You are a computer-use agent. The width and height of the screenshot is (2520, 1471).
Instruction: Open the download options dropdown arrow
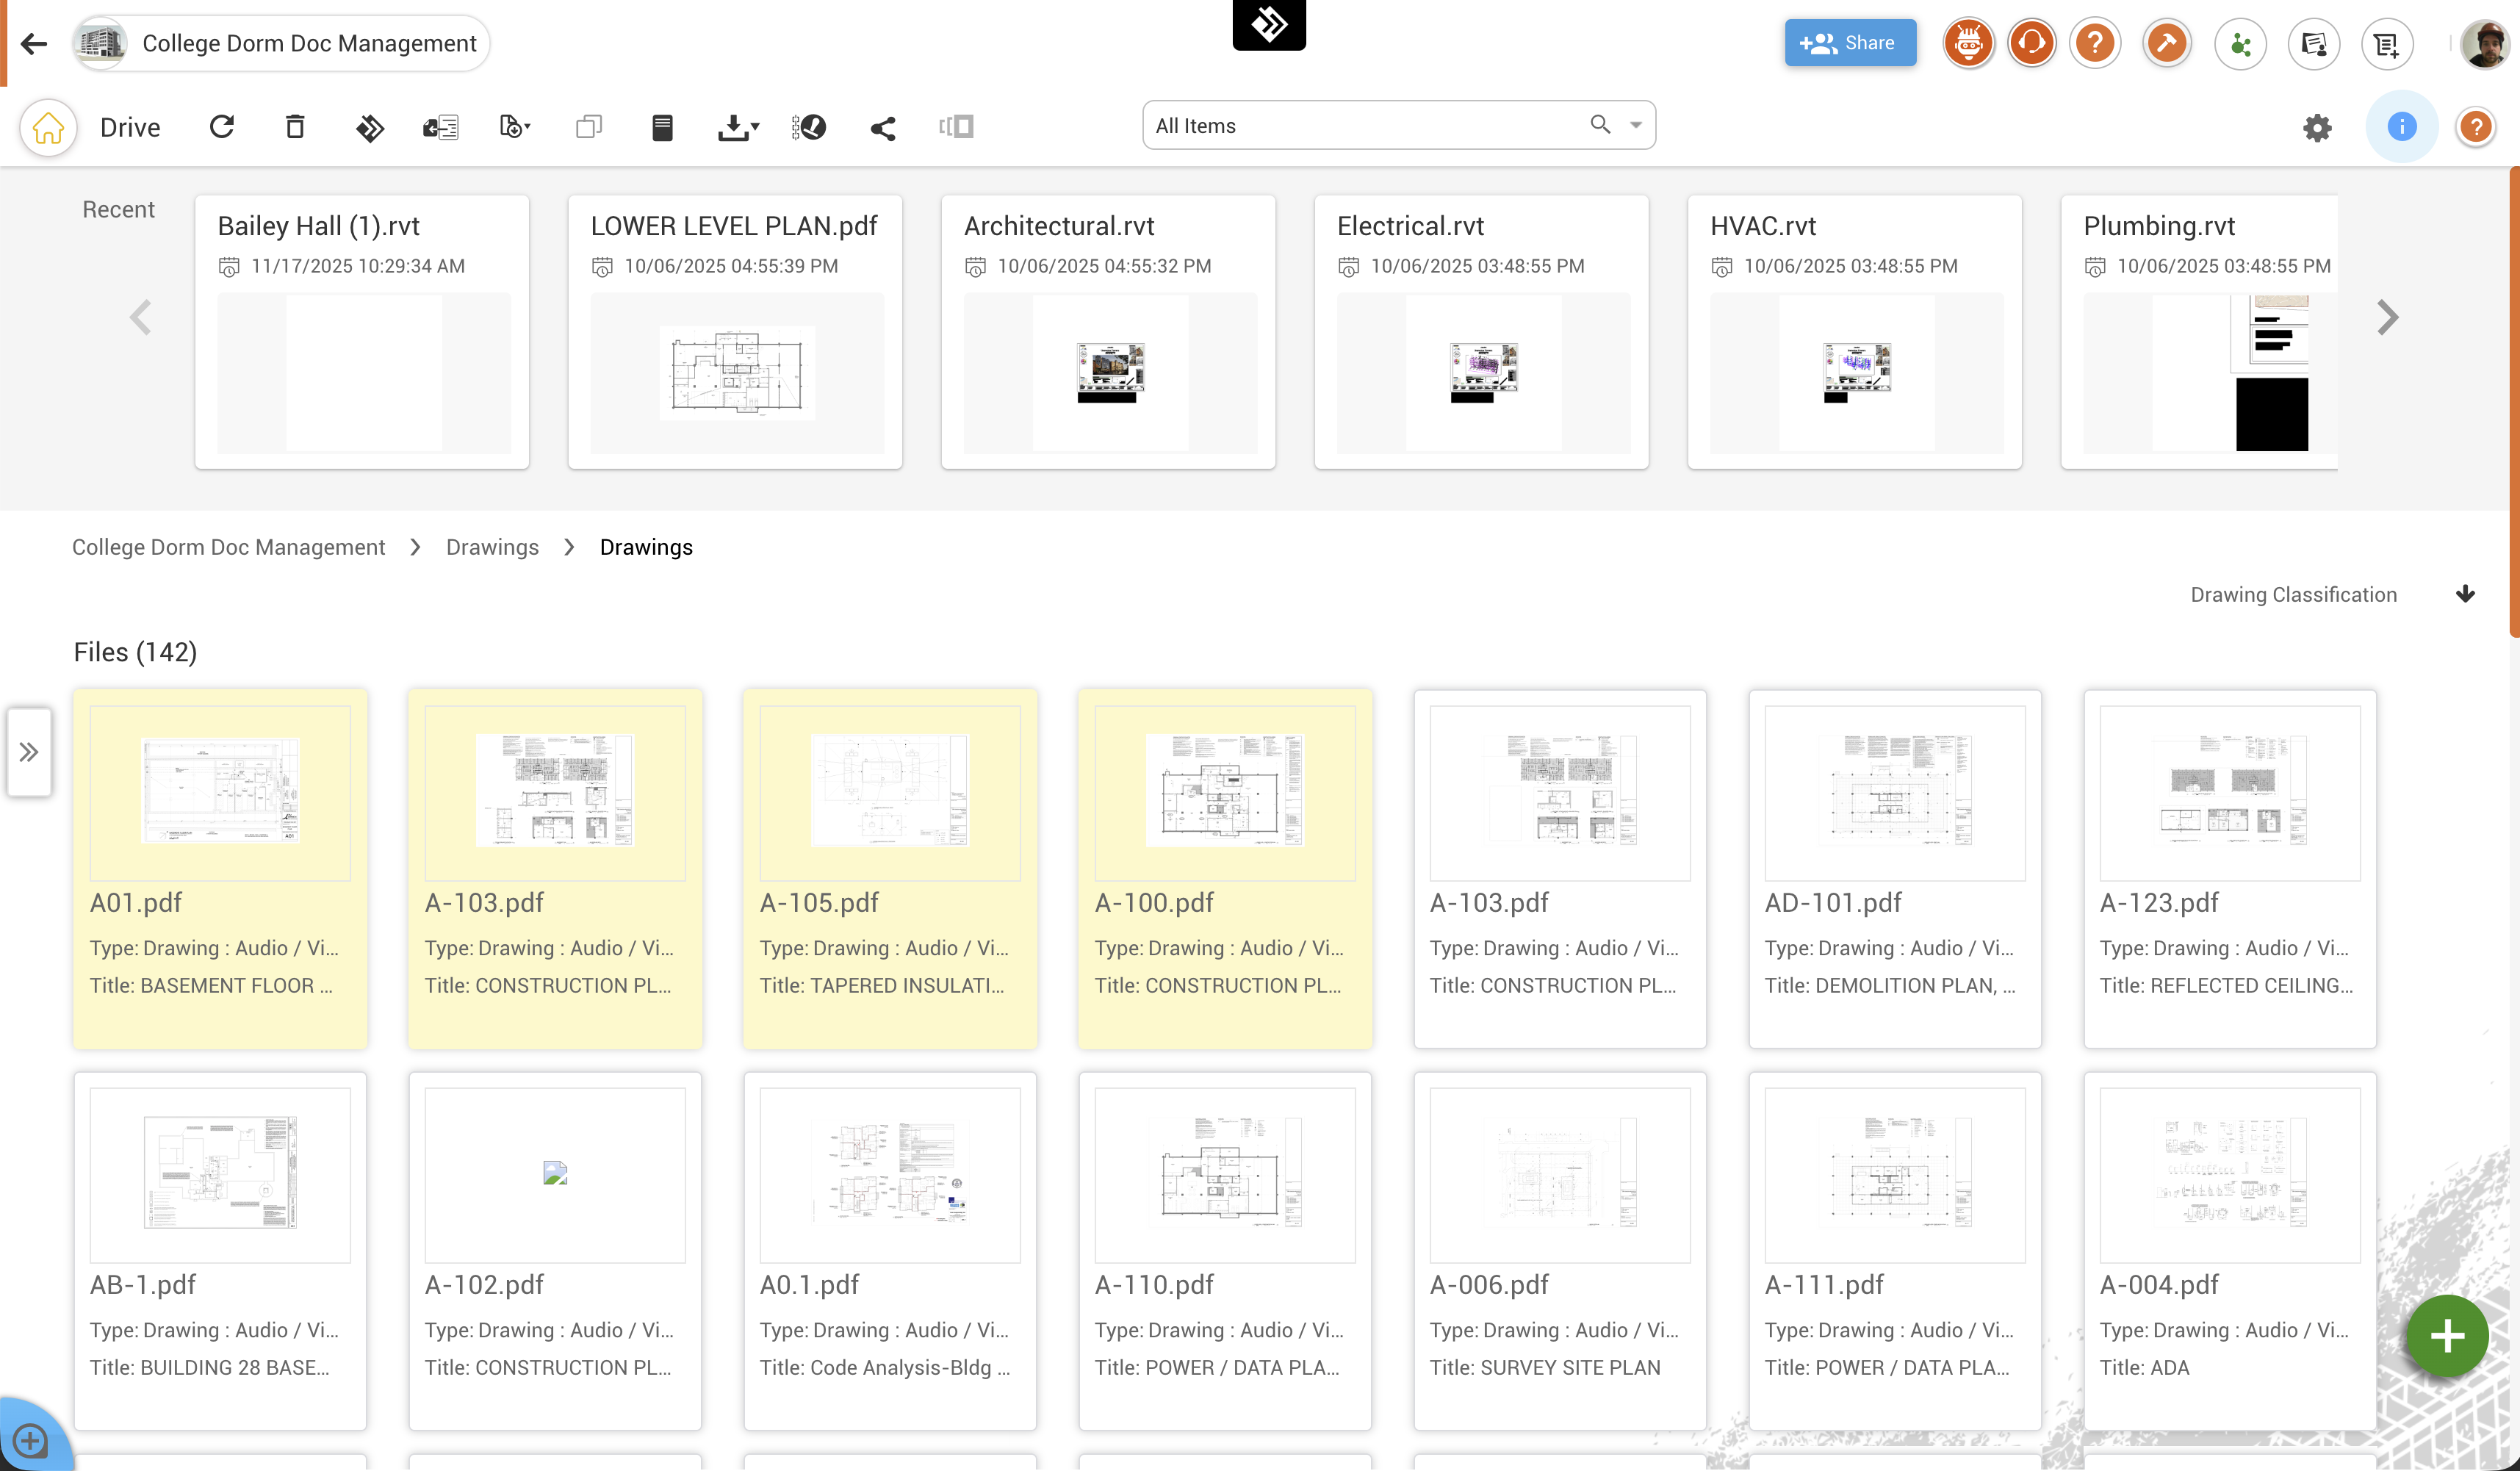click(755, 127)
